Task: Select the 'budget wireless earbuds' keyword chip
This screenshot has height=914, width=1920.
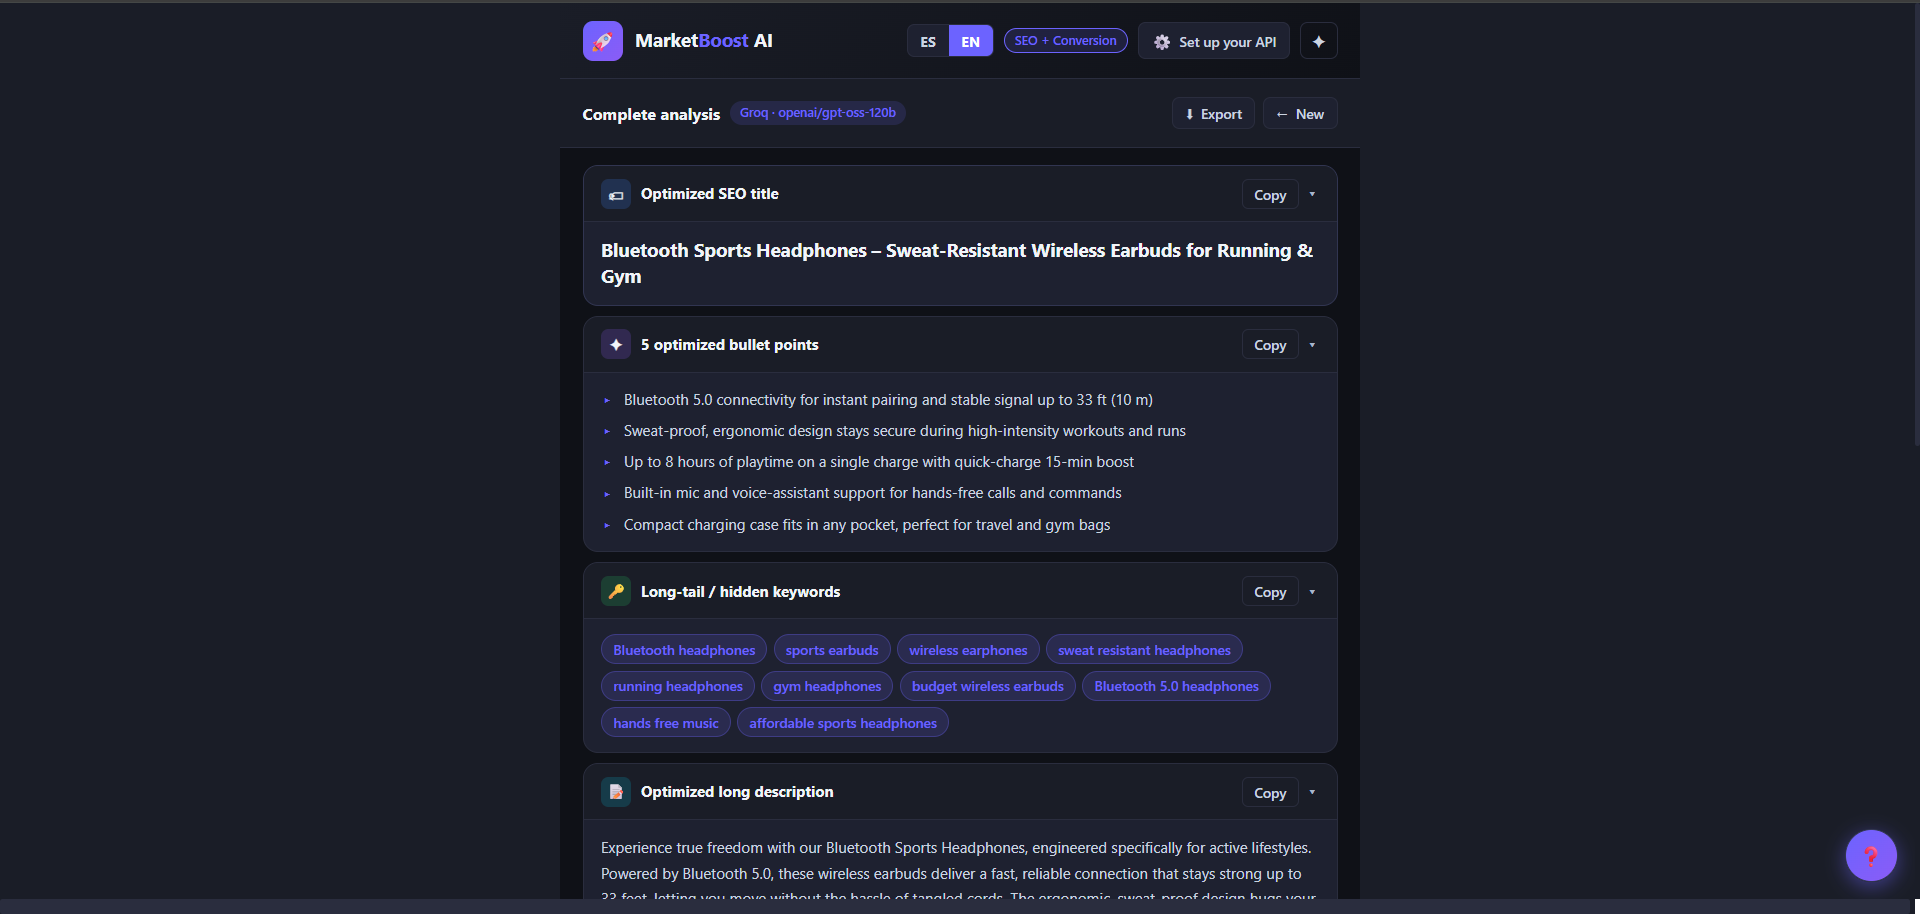Action: (x=988, y=686)
